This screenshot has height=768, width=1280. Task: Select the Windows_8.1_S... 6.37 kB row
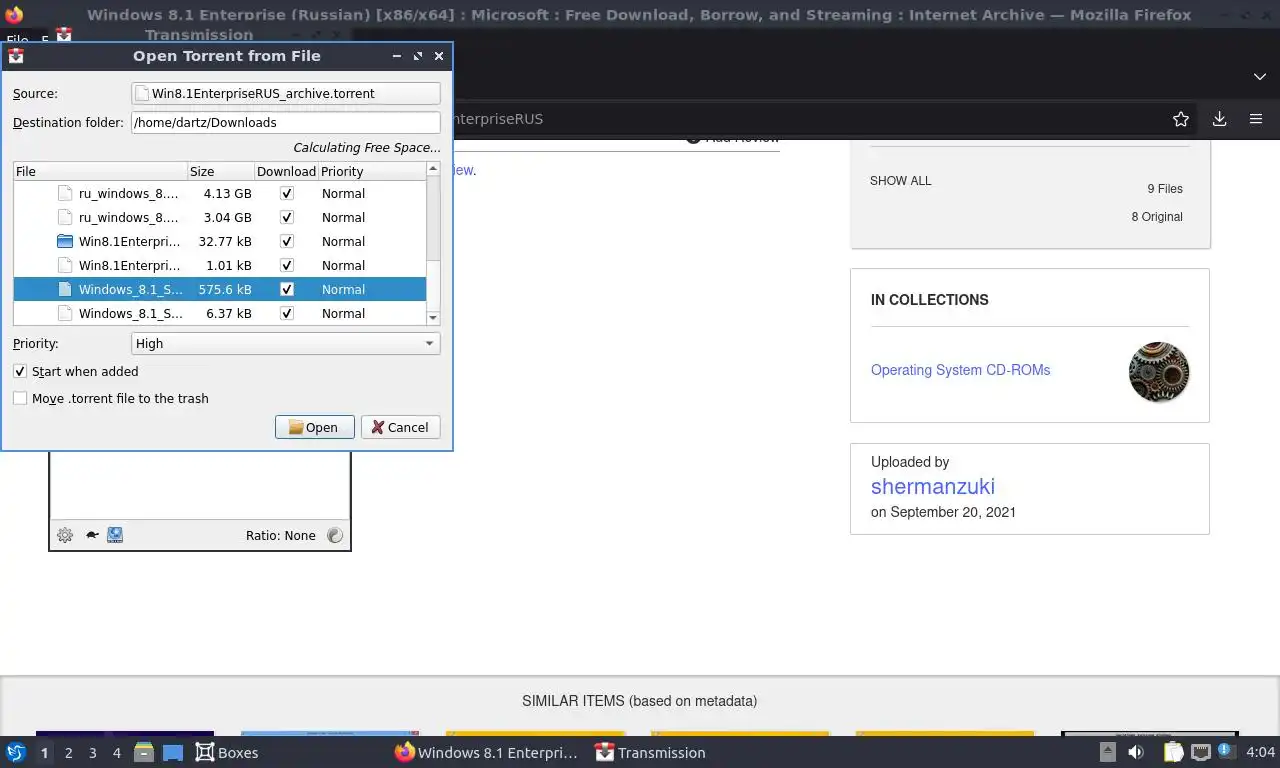(220, 313)
